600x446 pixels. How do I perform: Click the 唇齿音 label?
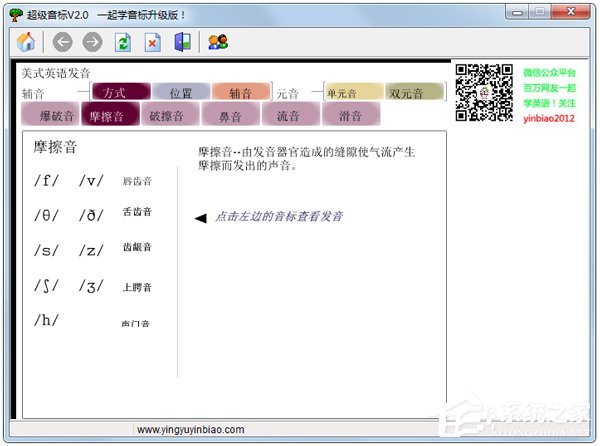point(137,181)
